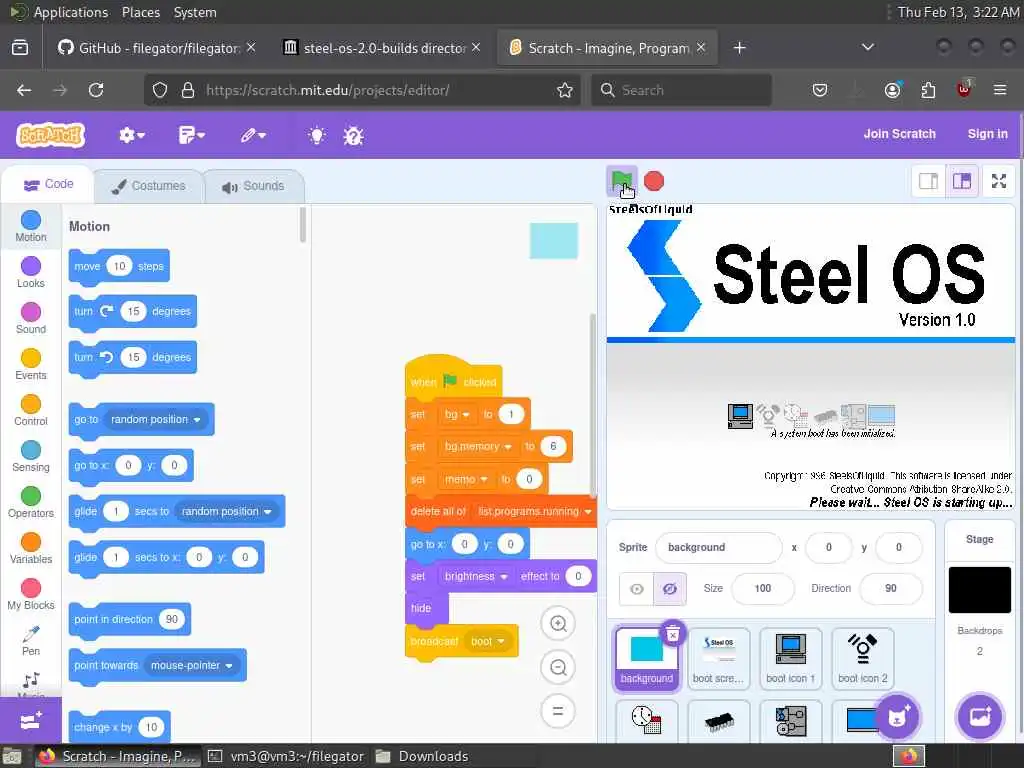
Task: Select the Stage backdrop thumbnail
Action: 979,590
